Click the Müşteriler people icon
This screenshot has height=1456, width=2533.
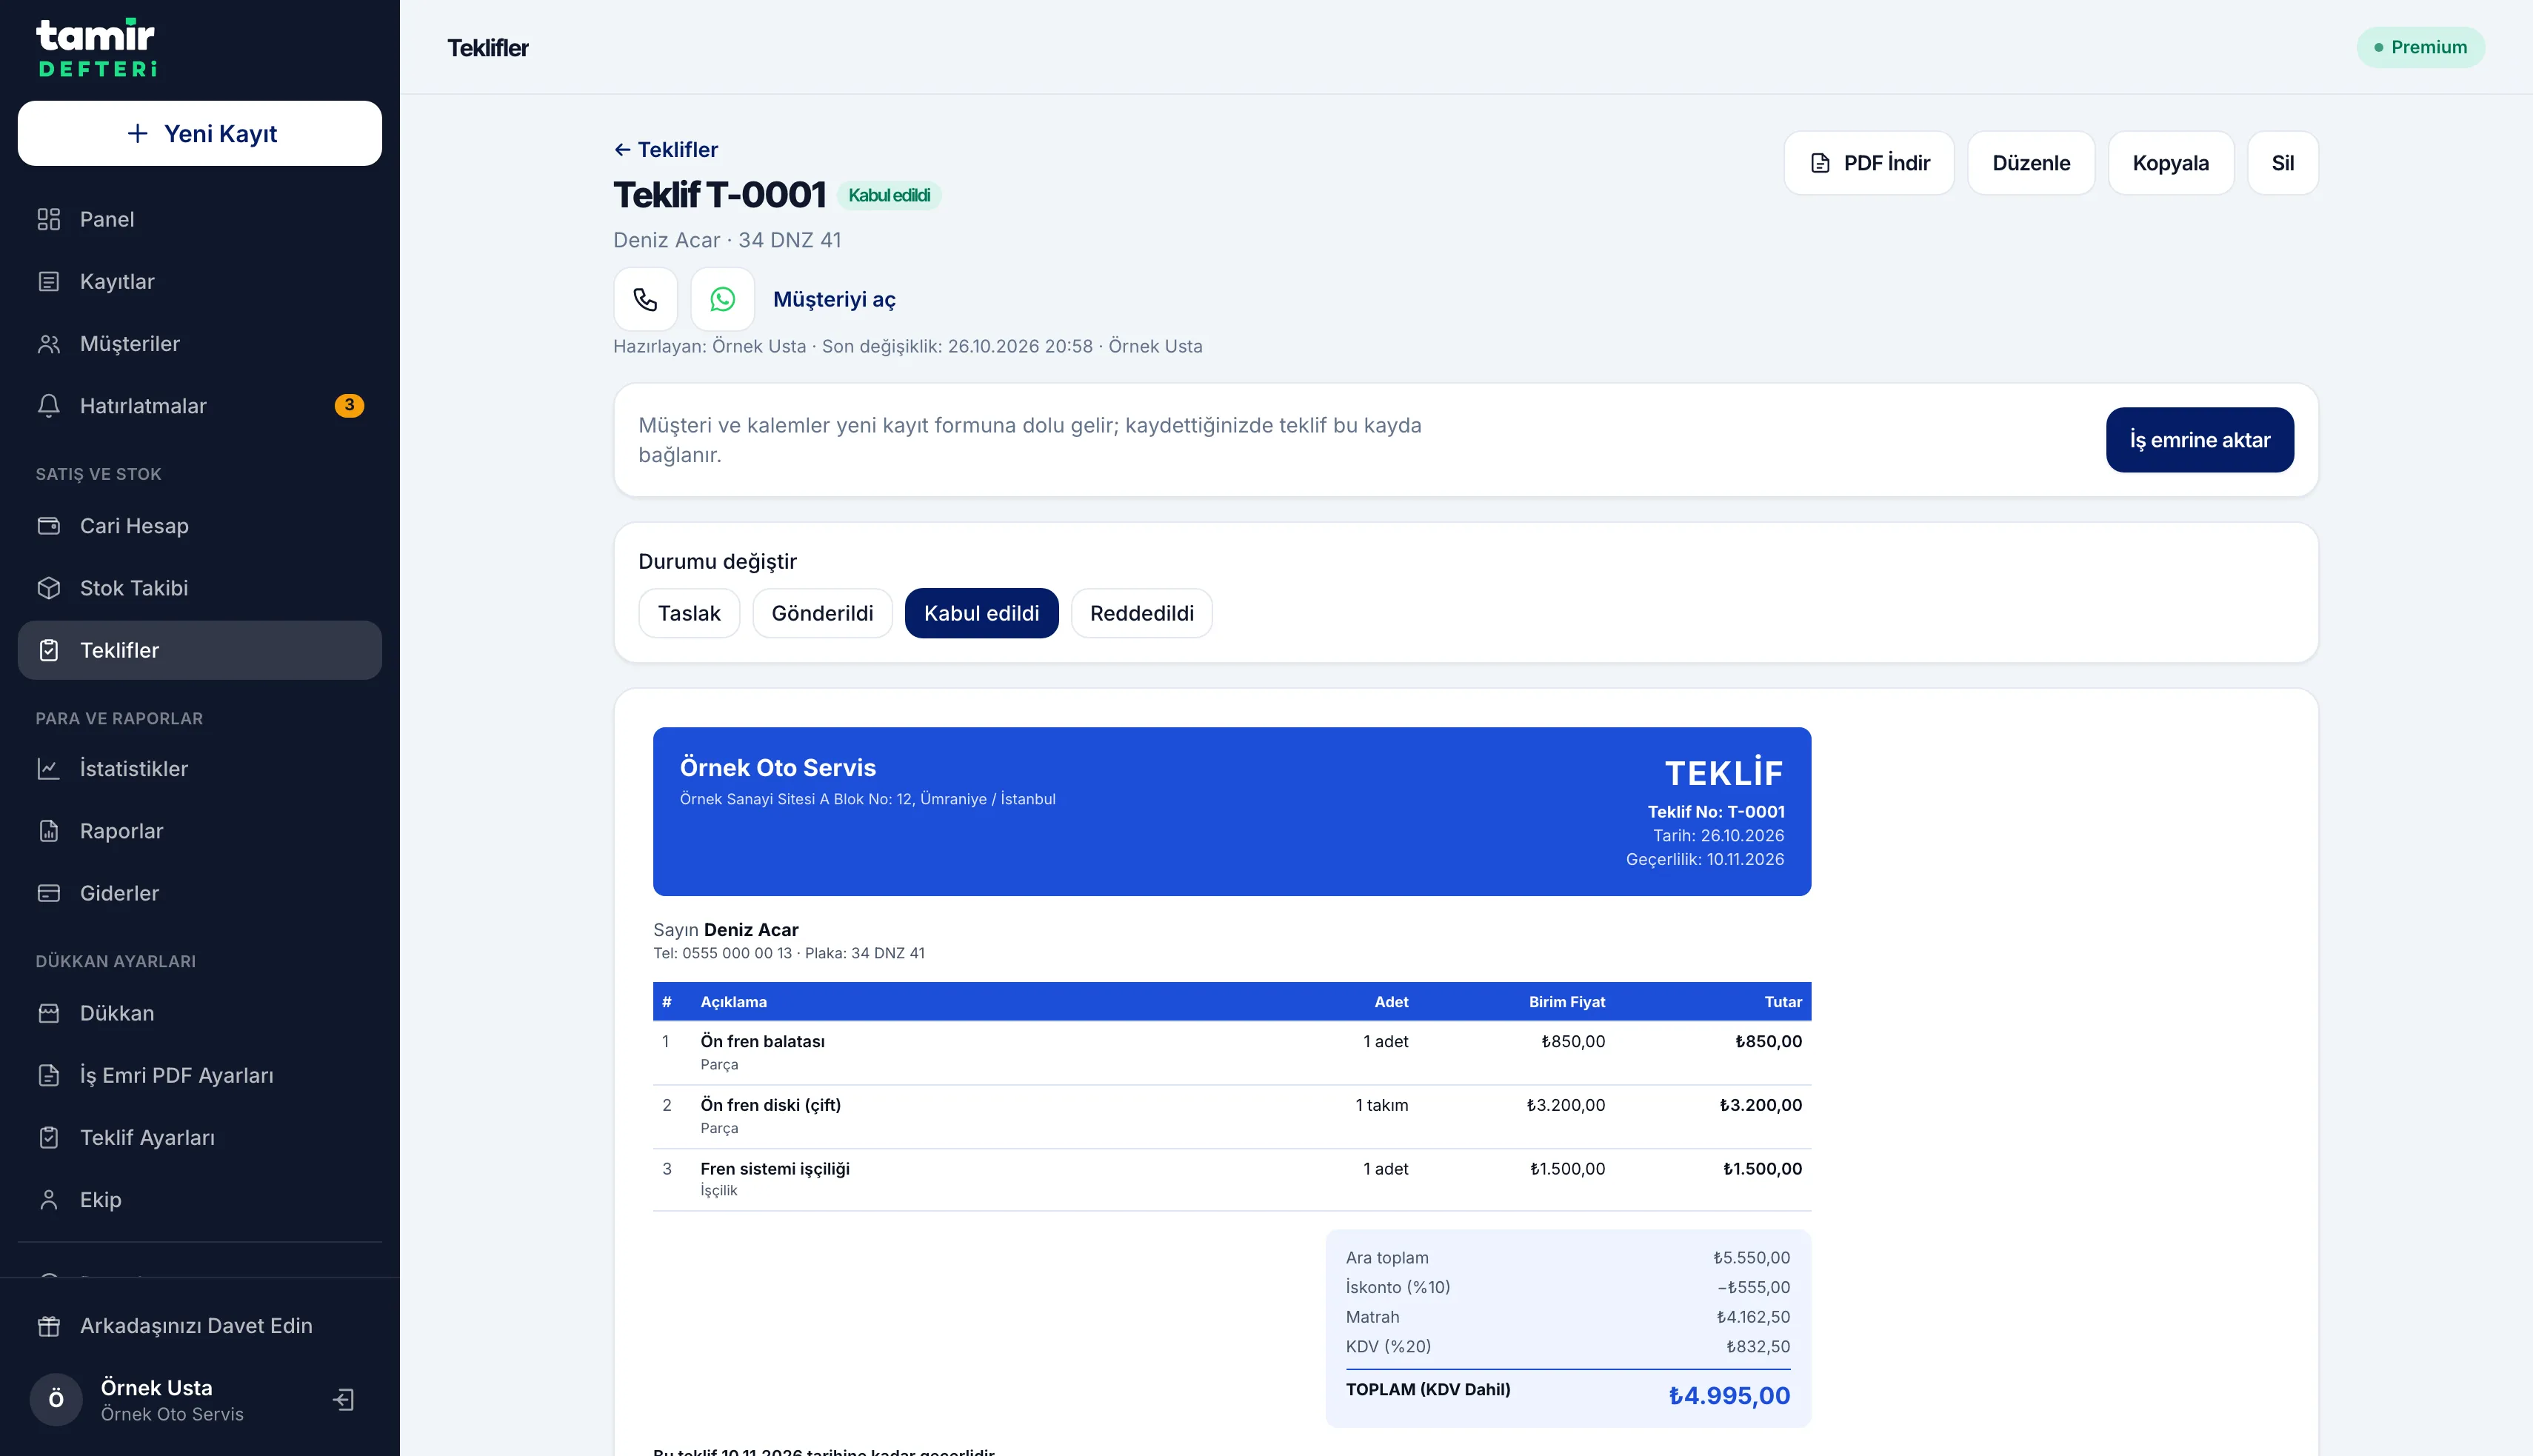point(49,344)
